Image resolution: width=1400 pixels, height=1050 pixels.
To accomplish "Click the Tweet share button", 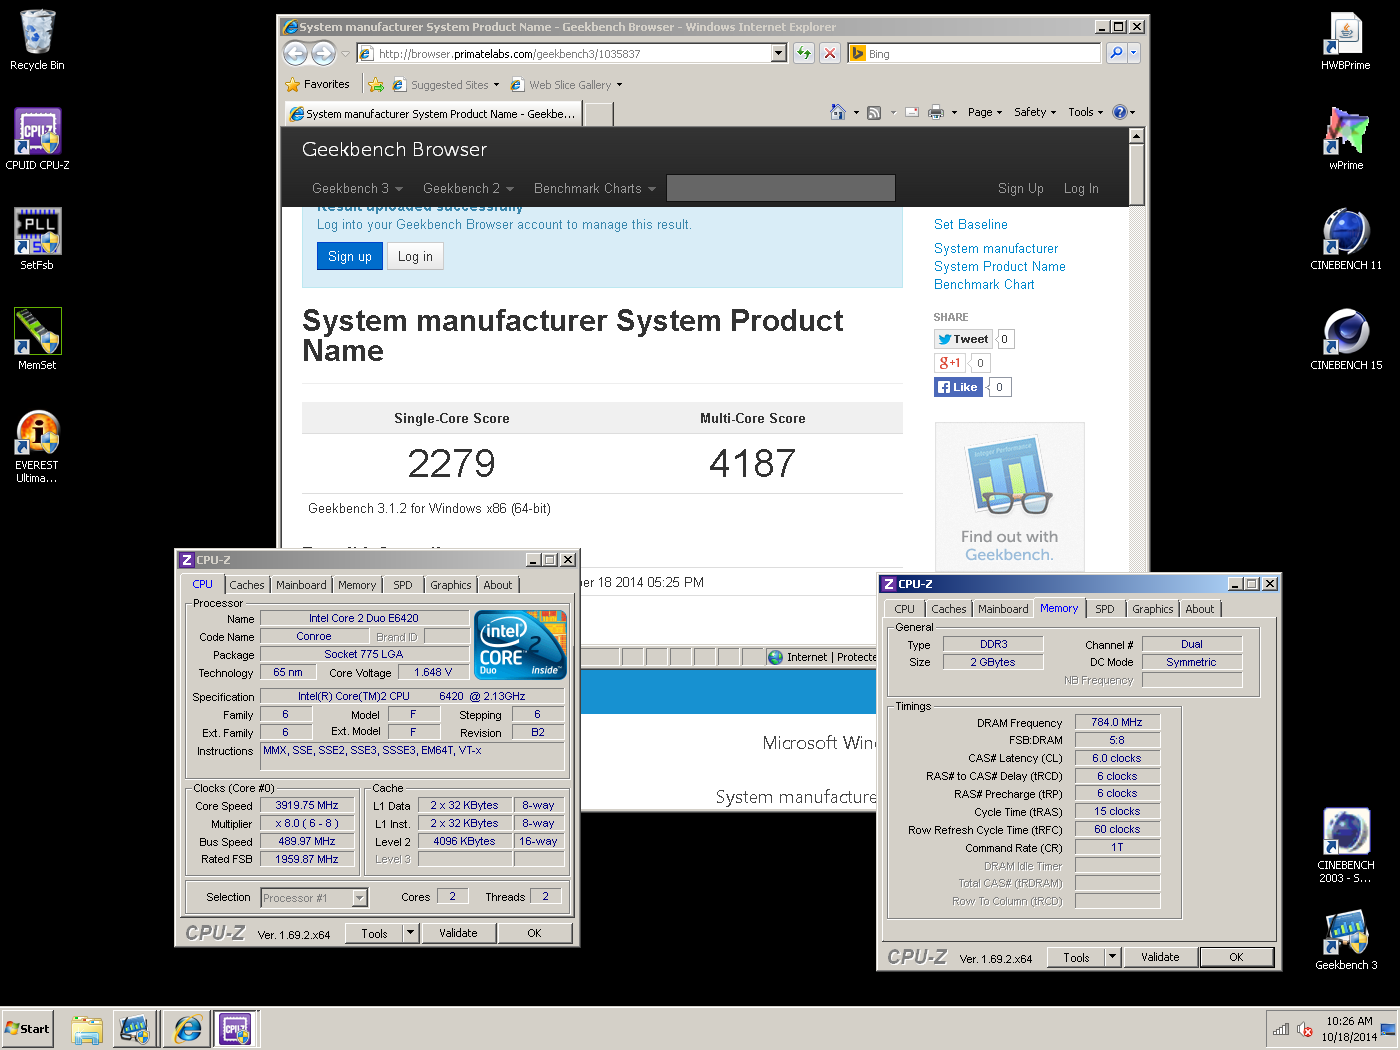I will pyautogui.click(x=964, y=339).
